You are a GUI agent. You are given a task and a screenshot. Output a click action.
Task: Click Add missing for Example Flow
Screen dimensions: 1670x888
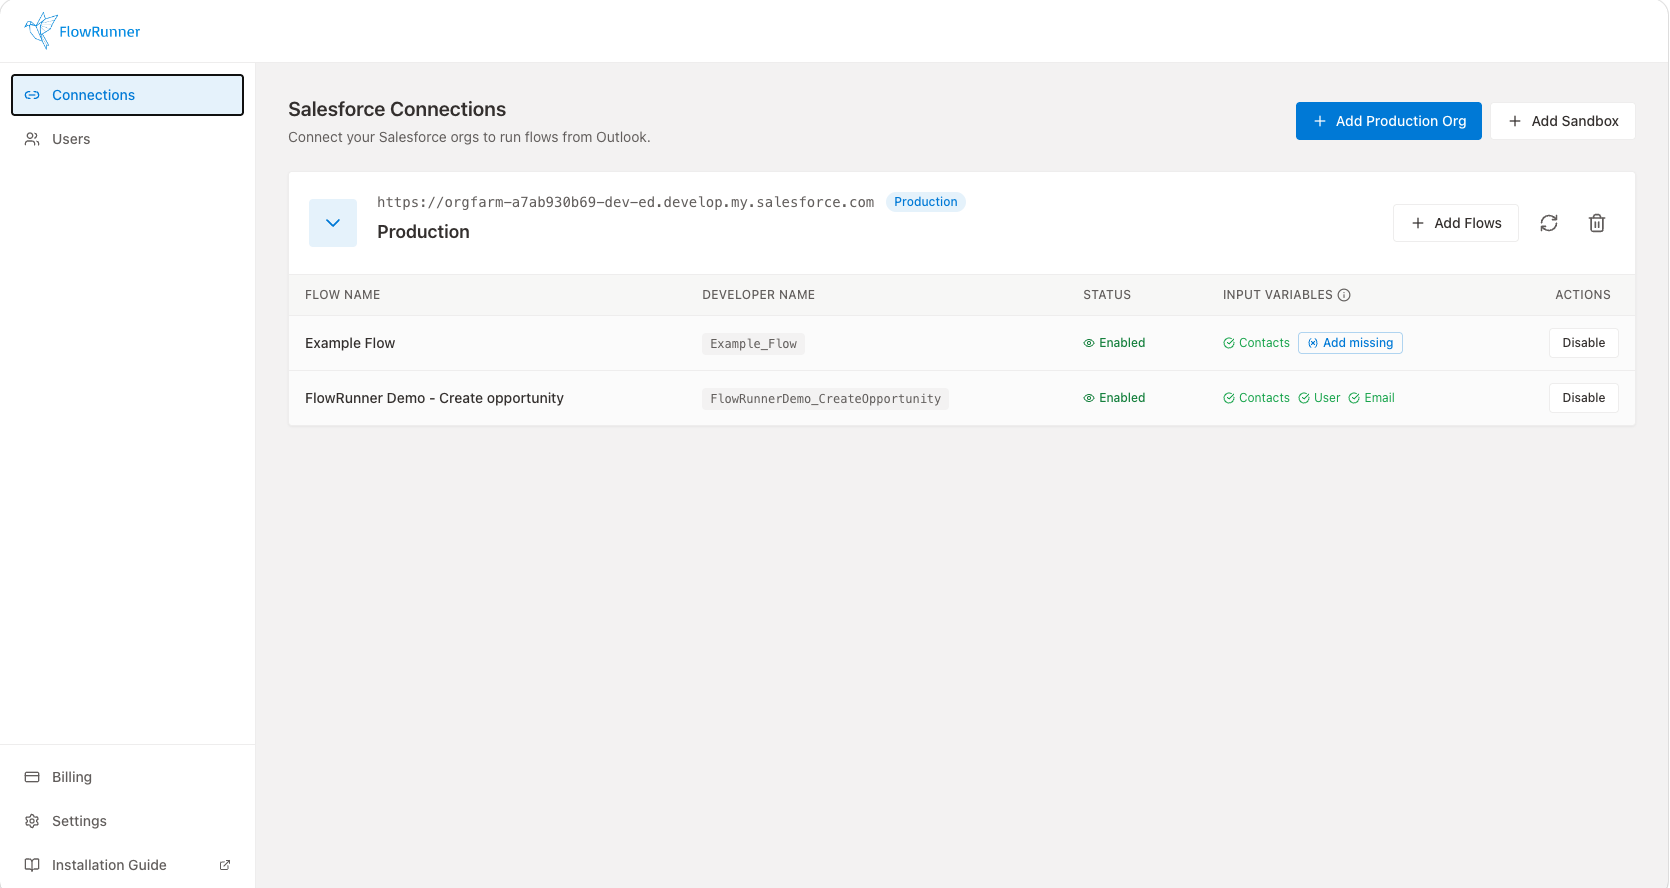pos(1350,343)
